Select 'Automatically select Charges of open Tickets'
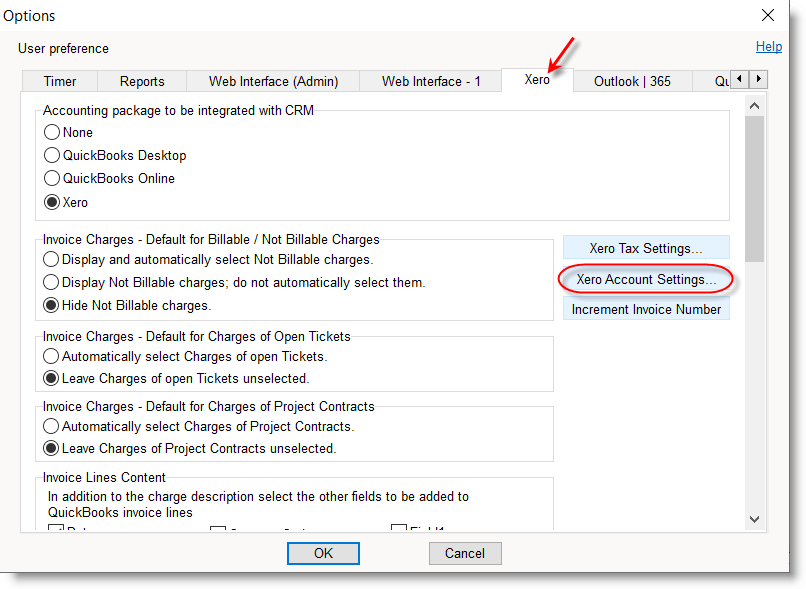 [50, 355]
